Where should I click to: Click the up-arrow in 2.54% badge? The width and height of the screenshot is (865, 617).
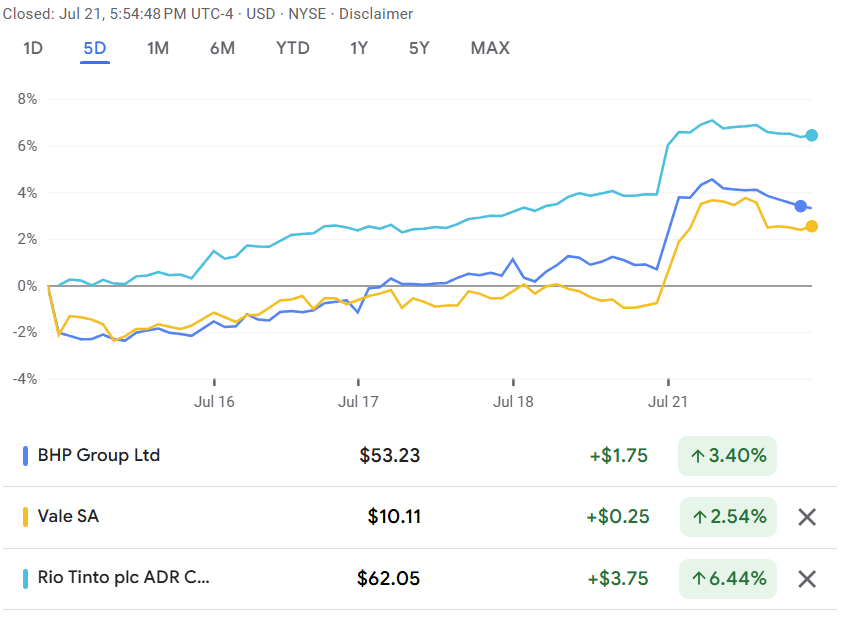coord(700,517)
